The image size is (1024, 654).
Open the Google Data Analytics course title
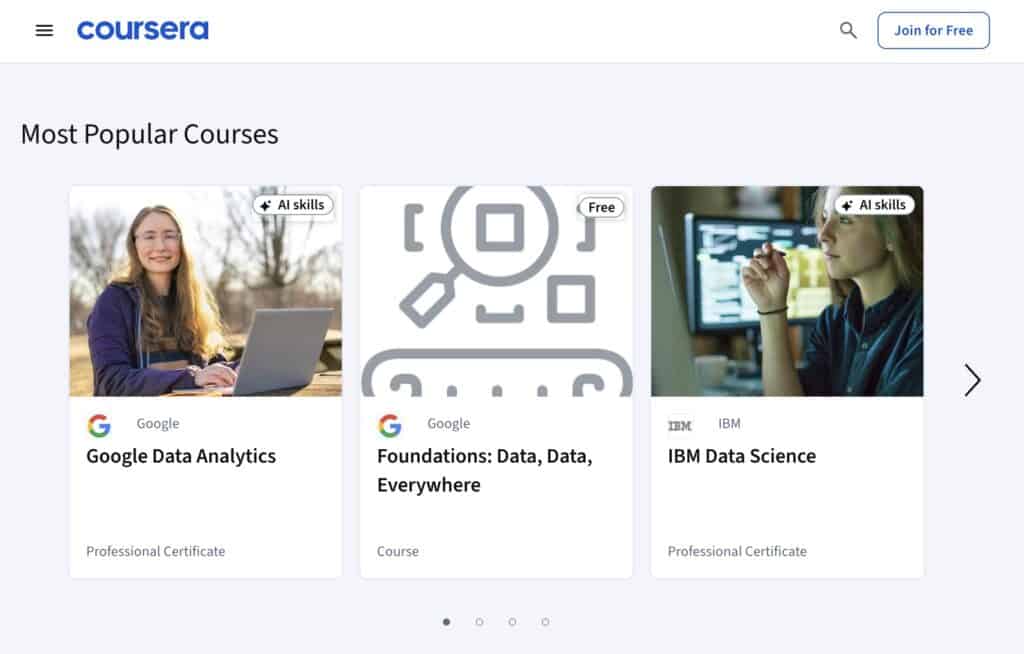coord(181,456)
